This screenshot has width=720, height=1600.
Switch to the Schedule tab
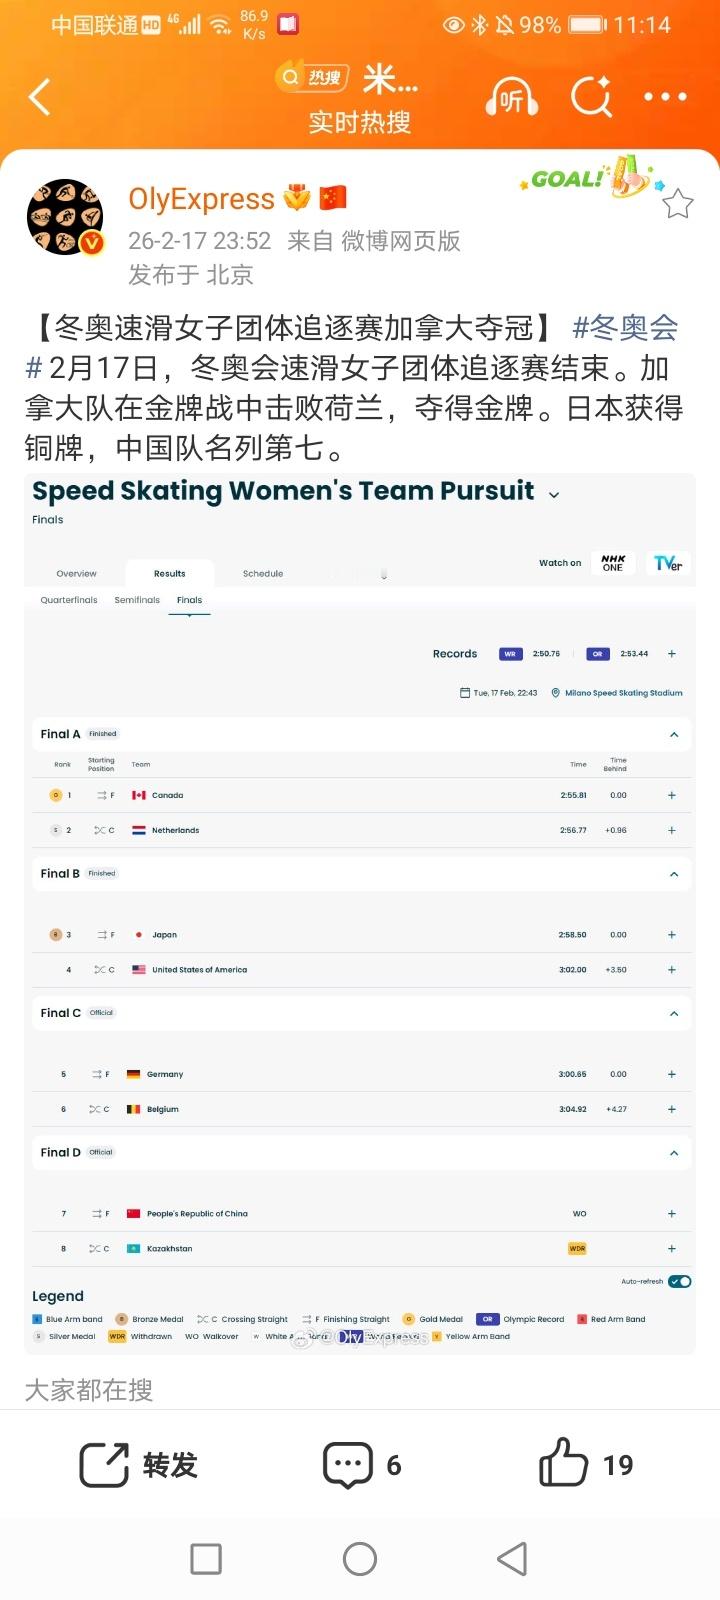(263, 574)
